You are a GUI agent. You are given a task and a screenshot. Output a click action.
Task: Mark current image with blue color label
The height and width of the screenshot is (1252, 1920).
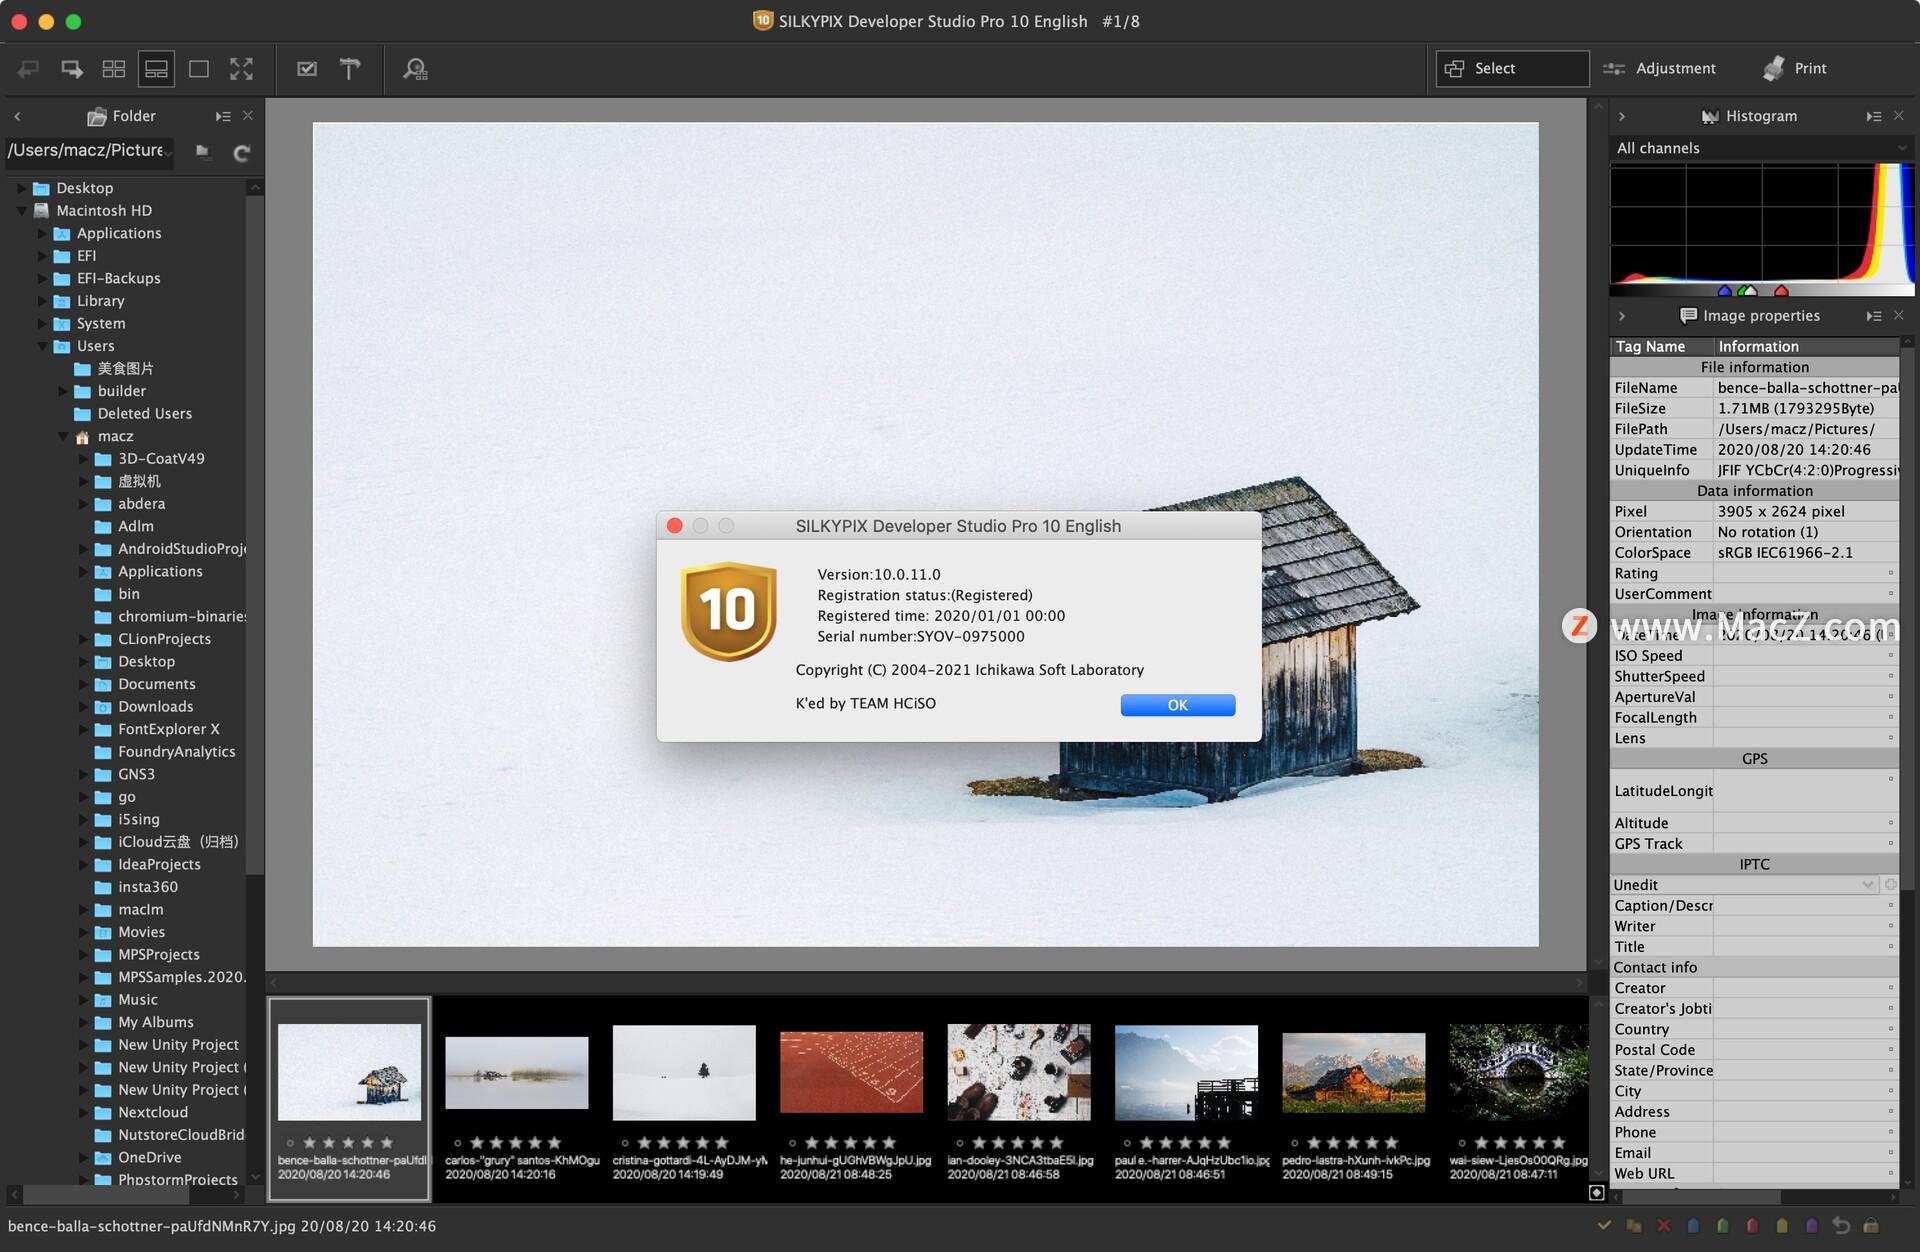click(1693, 1225)
